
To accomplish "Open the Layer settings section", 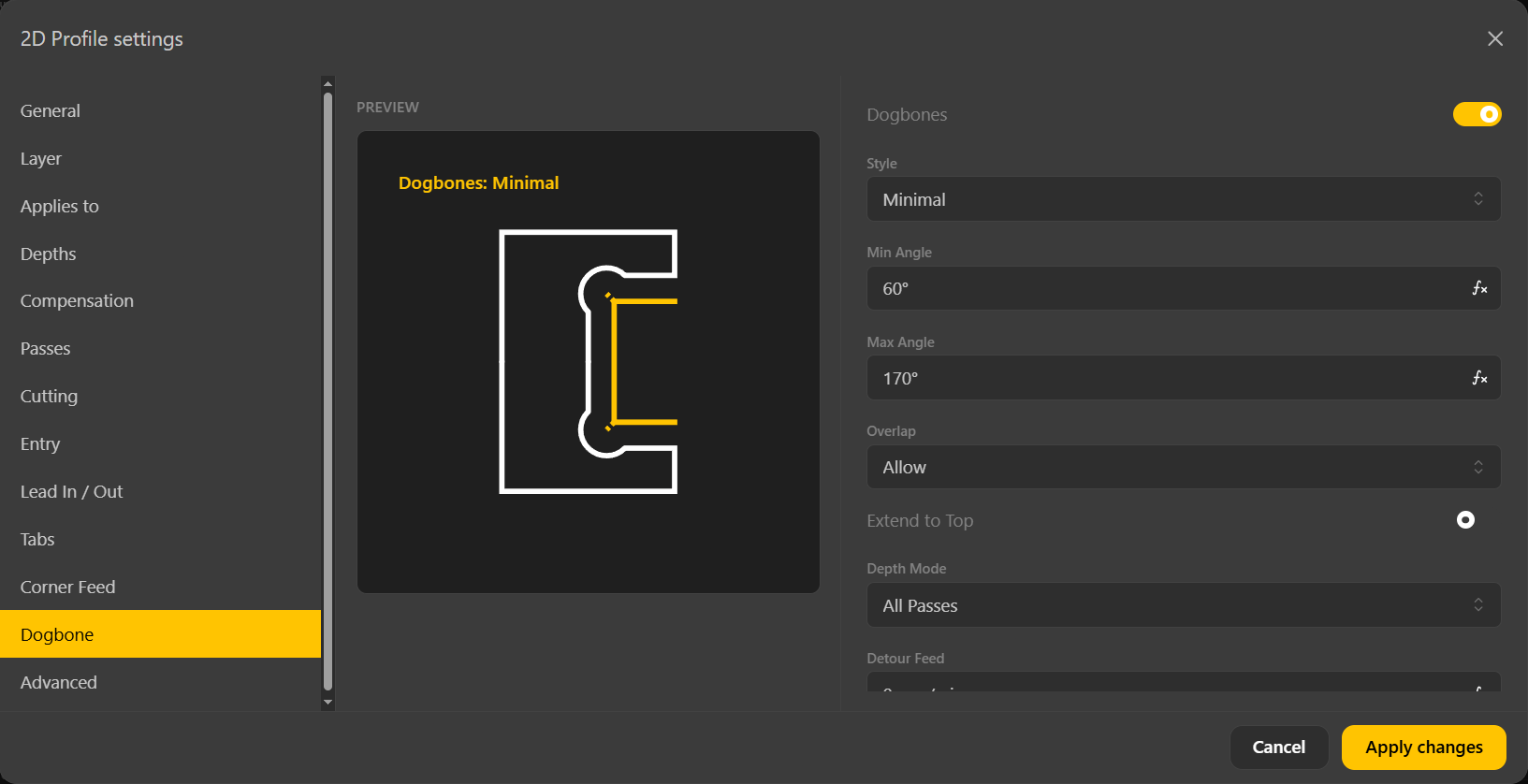I will (160, 159).
